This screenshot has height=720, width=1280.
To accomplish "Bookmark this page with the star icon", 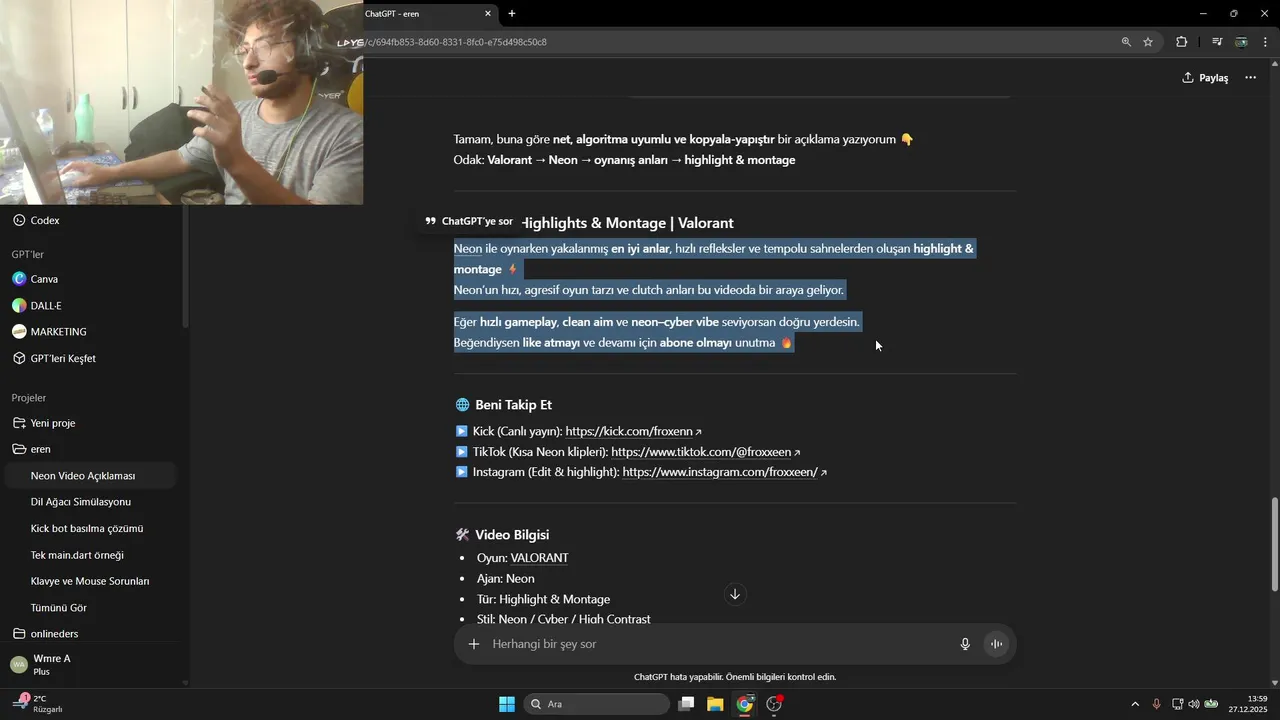I will click(1148, 42).
